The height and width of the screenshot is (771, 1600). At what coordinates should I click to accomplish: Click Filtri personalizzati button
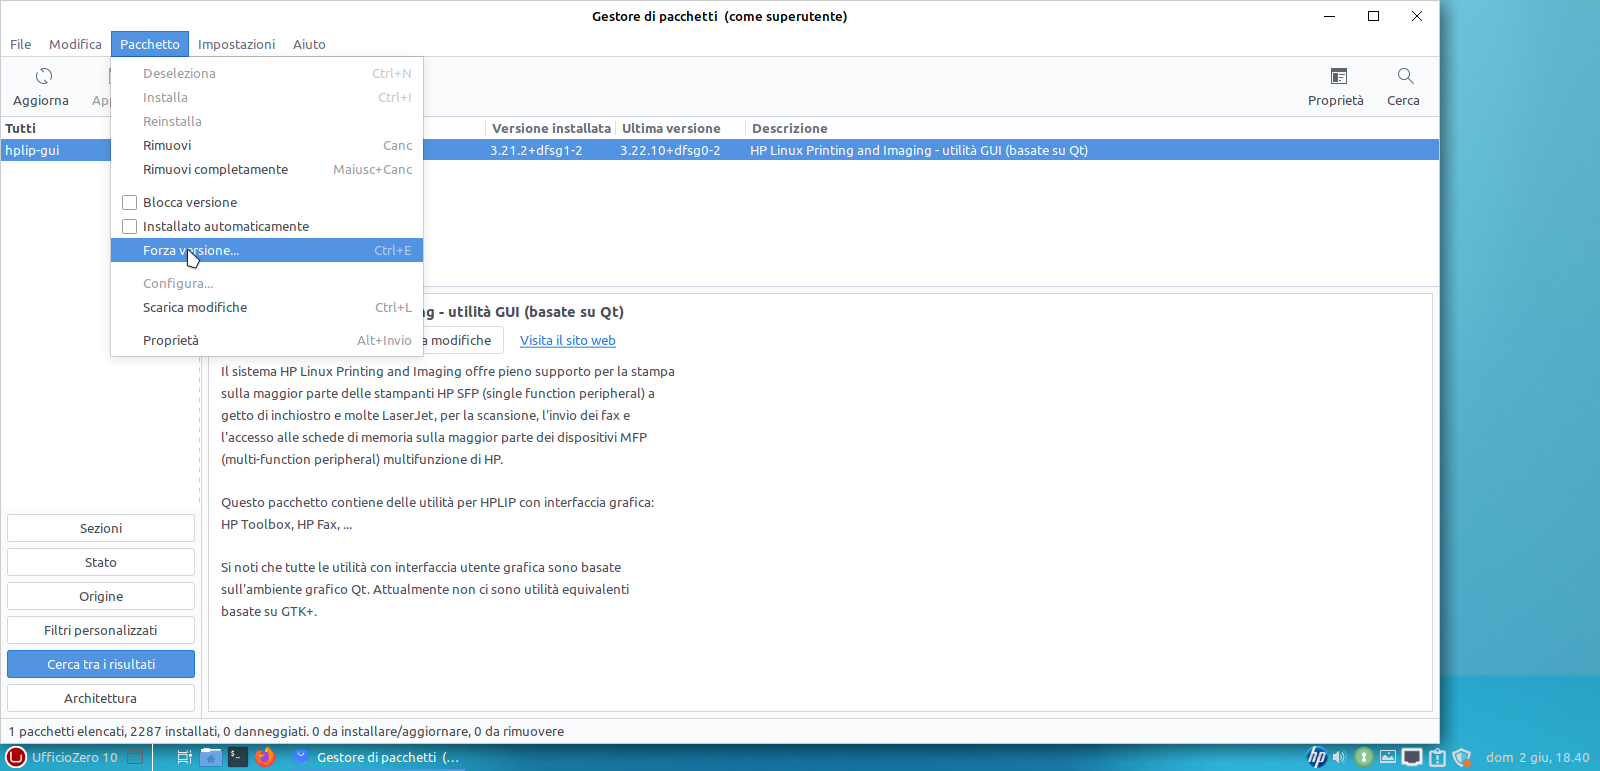pyautogui.click(x=101, y=630)
